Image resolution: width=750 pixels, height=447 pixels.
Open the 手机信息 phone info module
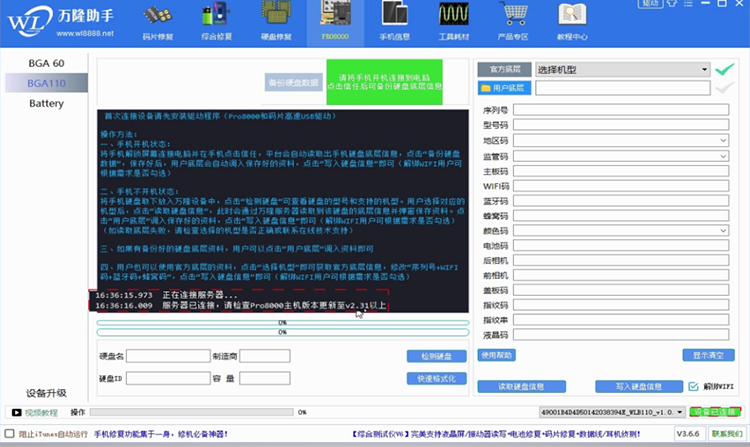[x=395, y=22]
